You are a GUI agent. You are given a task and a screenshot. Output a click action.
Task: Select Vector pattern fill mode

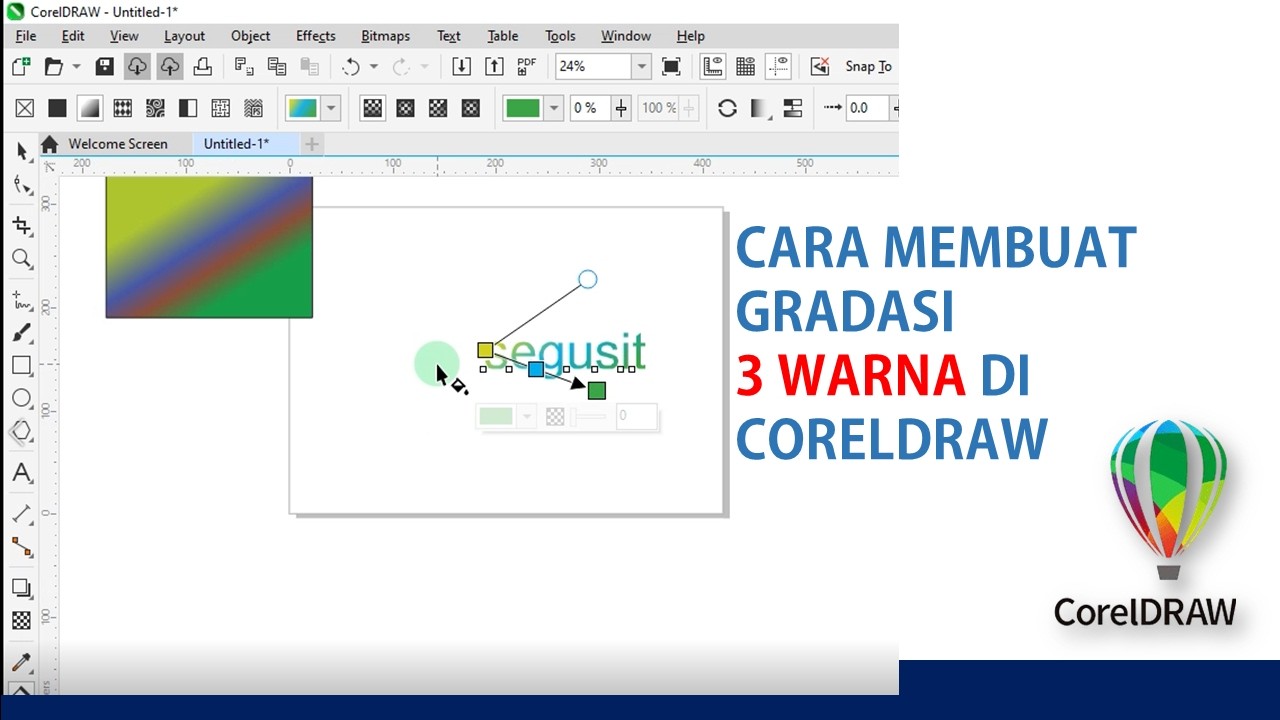pos(123,108)
